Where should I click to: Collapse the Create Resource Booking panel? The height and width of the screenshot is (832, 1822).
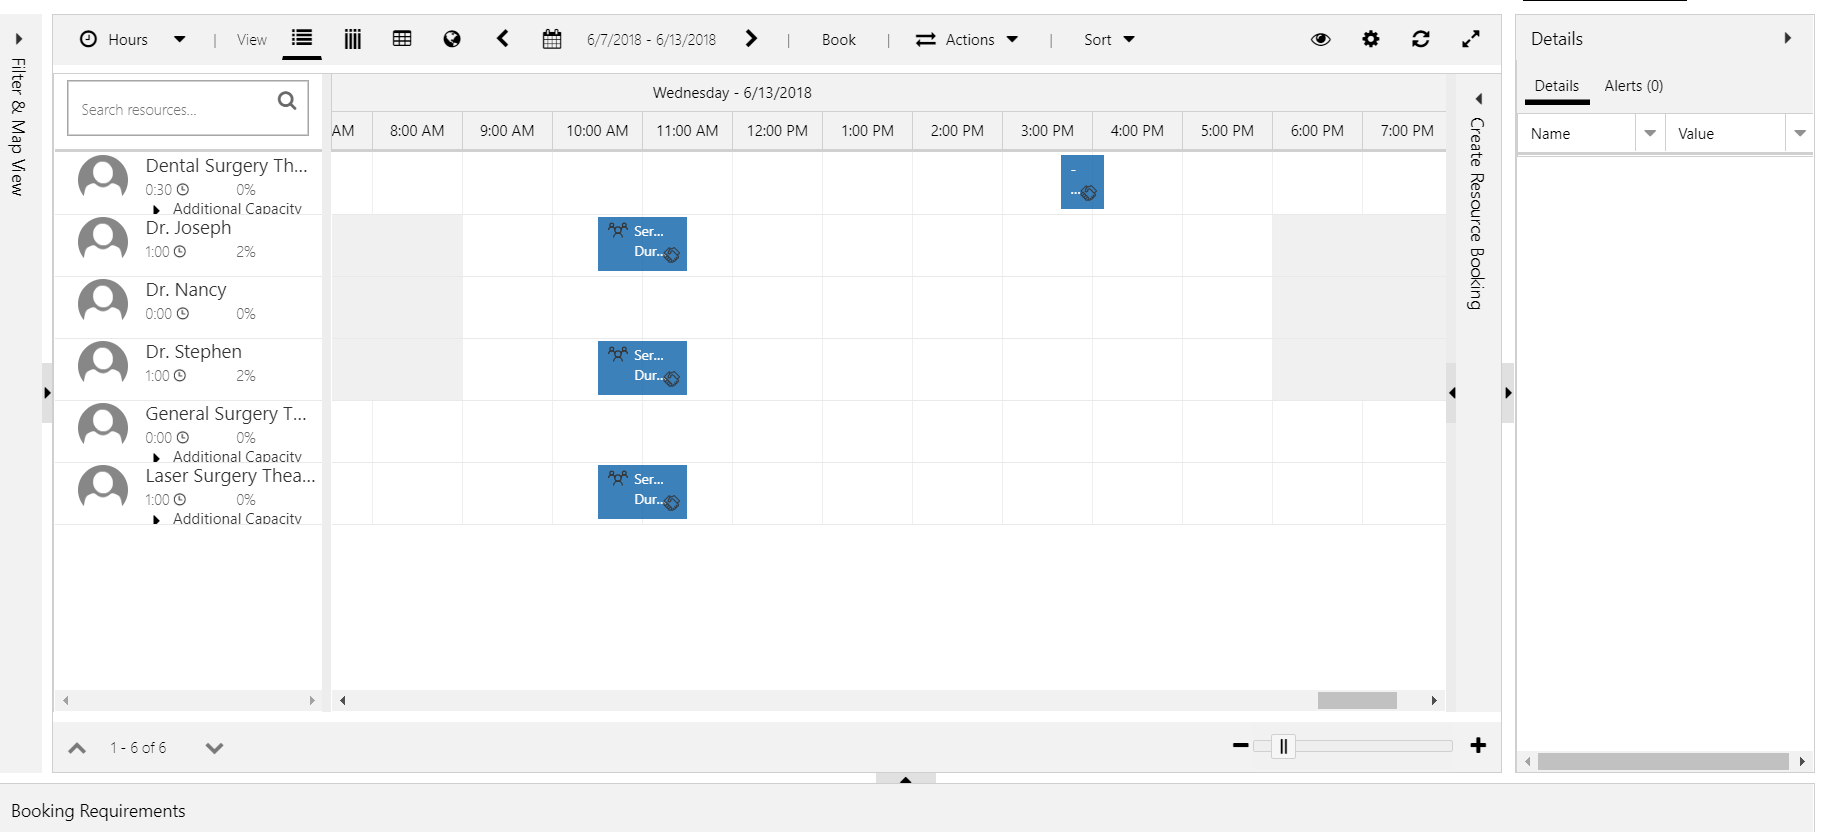(1478, 99)
